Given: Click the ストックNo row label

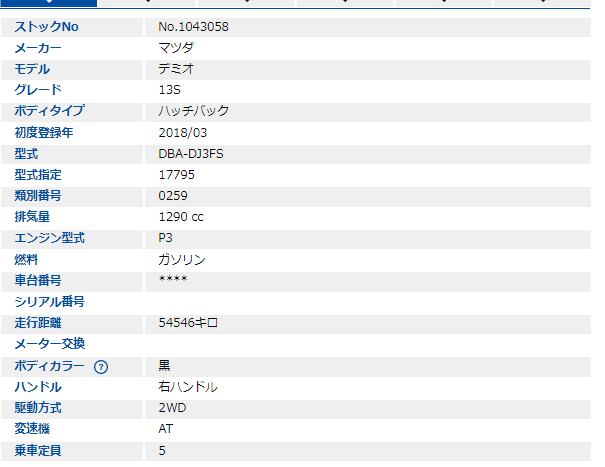Looking at the screenshot, I should click(46, 27).
